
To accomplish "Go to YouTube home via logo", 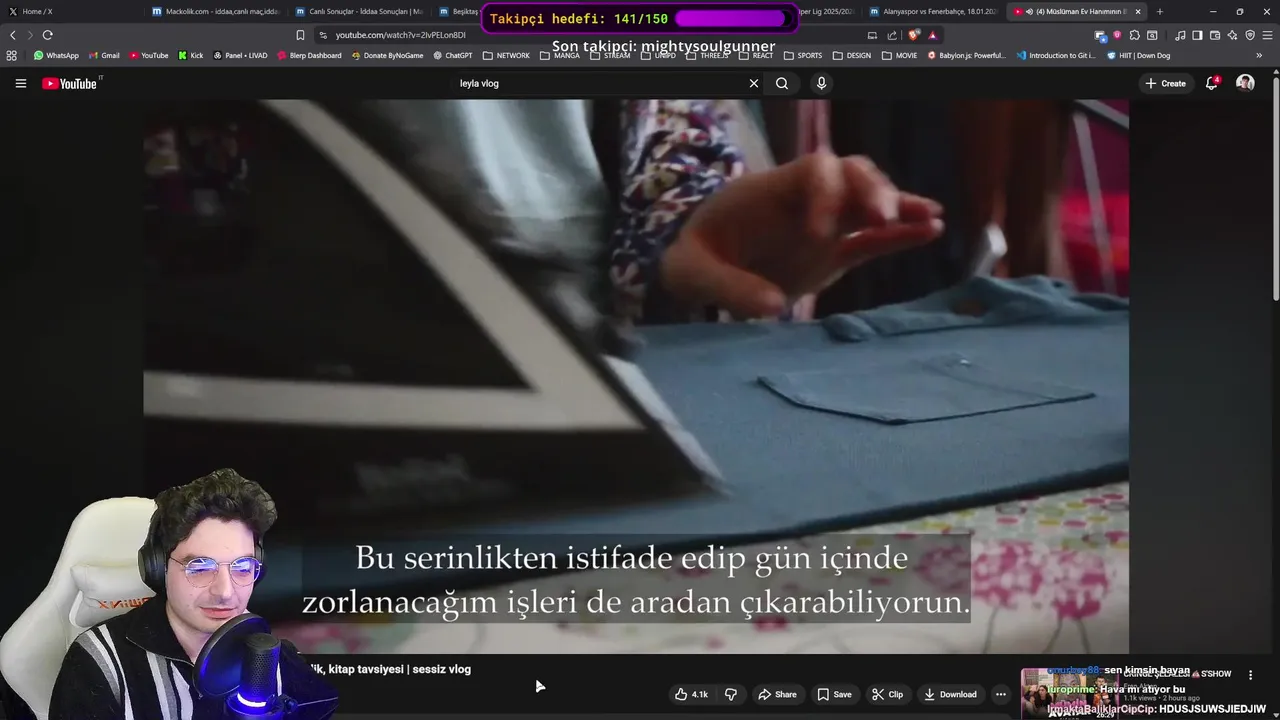I will (x=70, y=83).
